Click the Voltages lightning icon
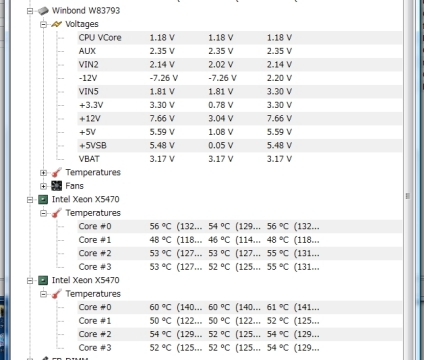The height and width of the screenshot is (360, 424). [57, 24]
